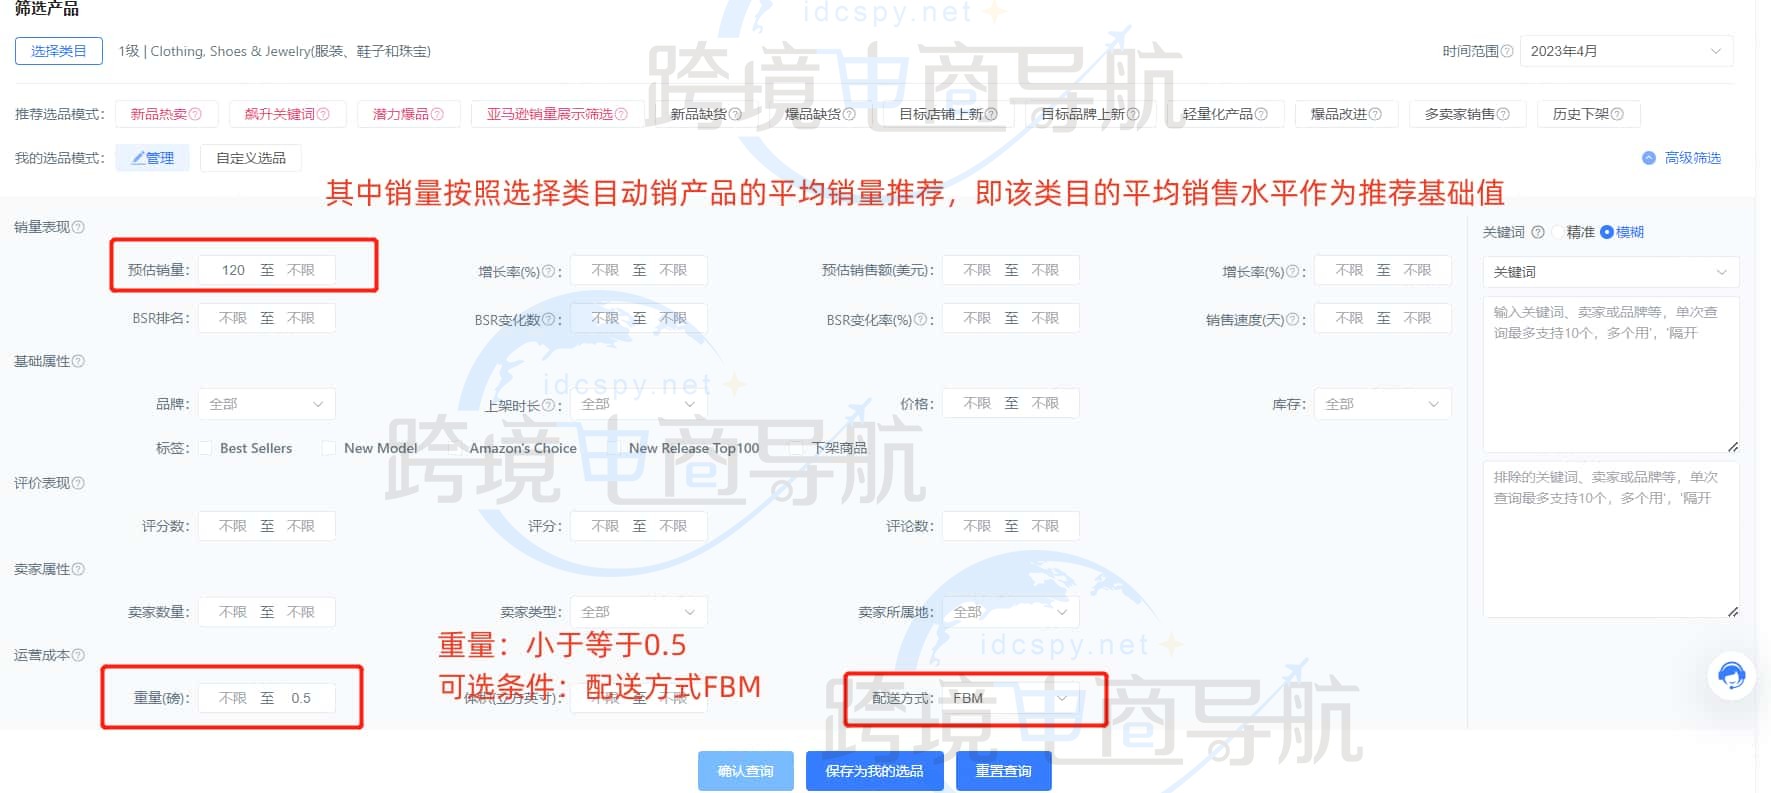Select the 历史下架 recommended mode
The image size is (1771, 793).
pos(1588,114)
